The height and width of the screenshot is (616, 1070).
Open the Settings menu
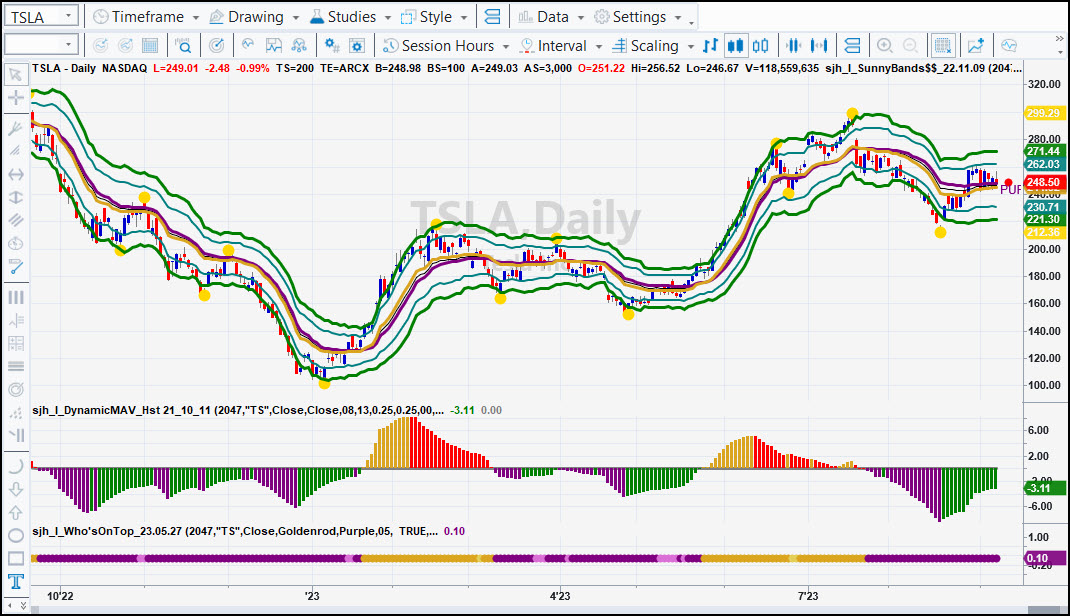pos(630,16)
